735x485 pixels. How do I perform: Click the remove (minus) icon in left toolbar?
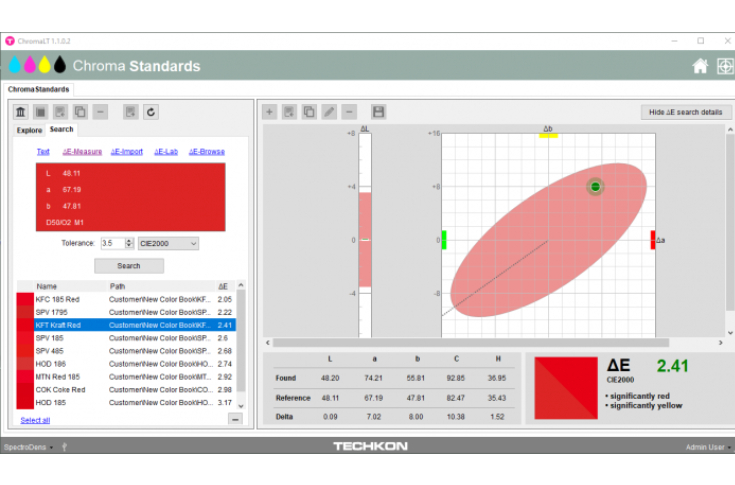[100, 112]
